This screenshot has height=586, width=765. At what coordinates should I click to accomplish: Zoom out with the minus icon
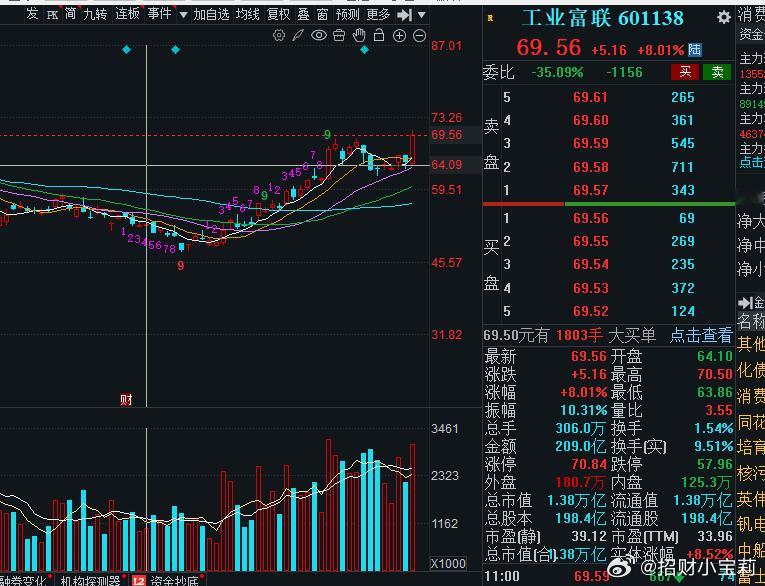(420, 35)
